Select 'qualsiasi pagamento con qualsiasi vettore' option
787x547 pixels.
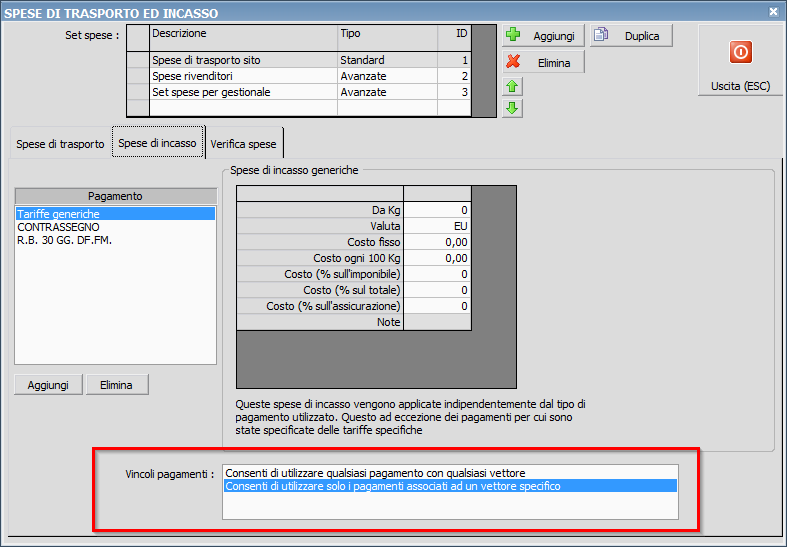pyautogui.click(x=450, y=473)
